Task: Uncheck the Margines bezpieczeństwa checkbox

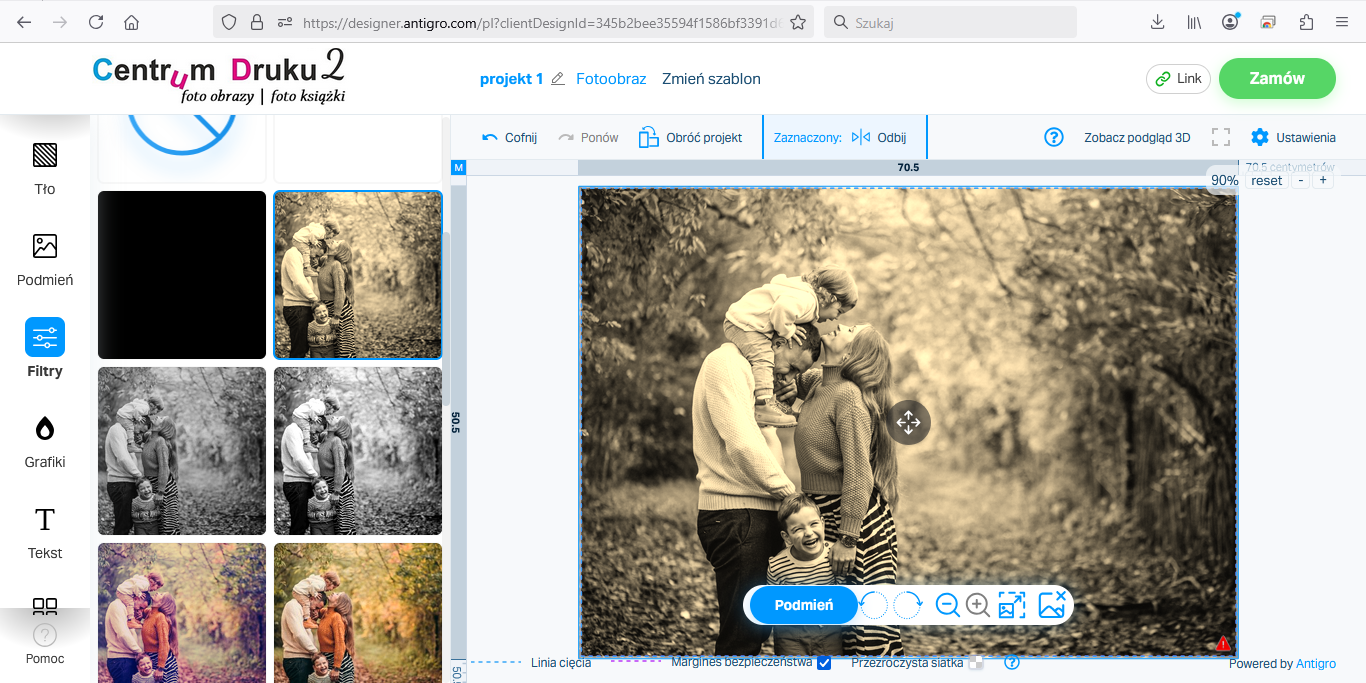Action: click(x=824, y=662)
